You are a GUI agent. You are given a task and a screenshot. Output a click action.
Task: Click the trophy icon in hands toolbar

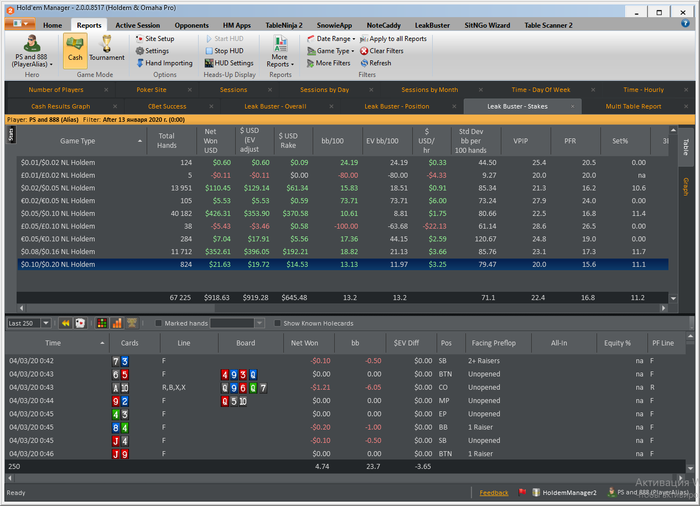132,322
